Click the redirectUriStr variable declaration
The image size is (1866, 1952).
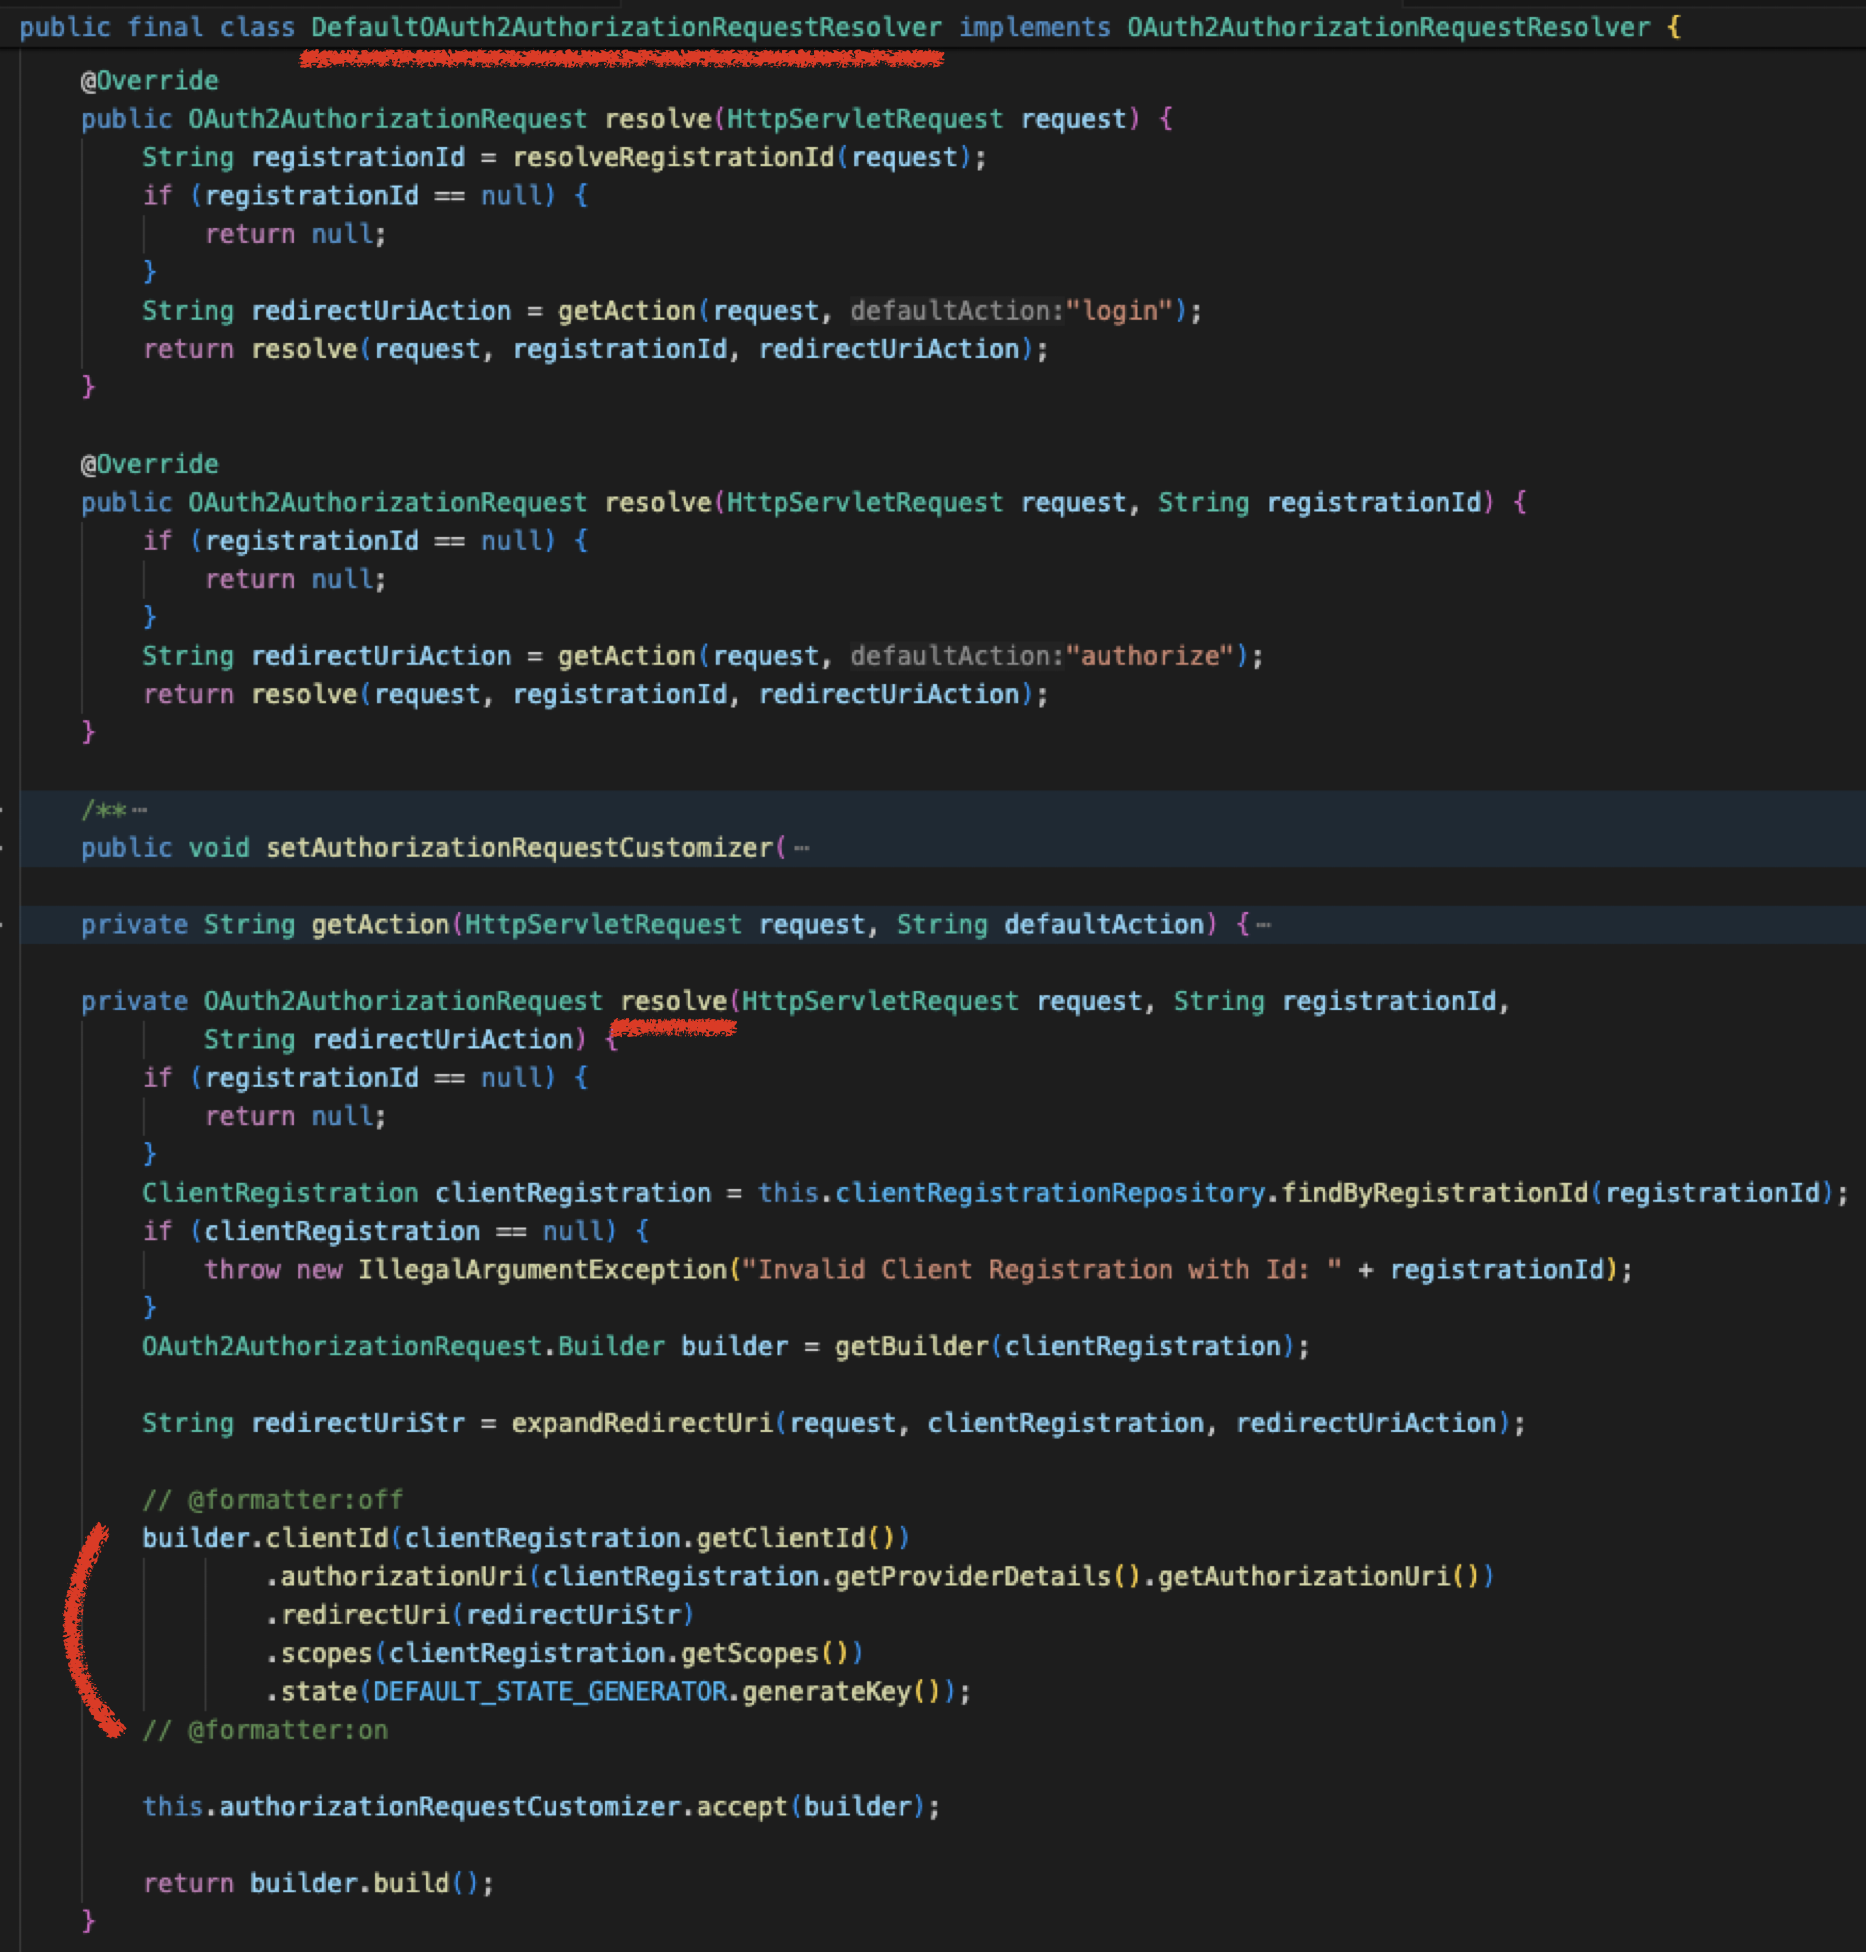[x=357, y=1424]
